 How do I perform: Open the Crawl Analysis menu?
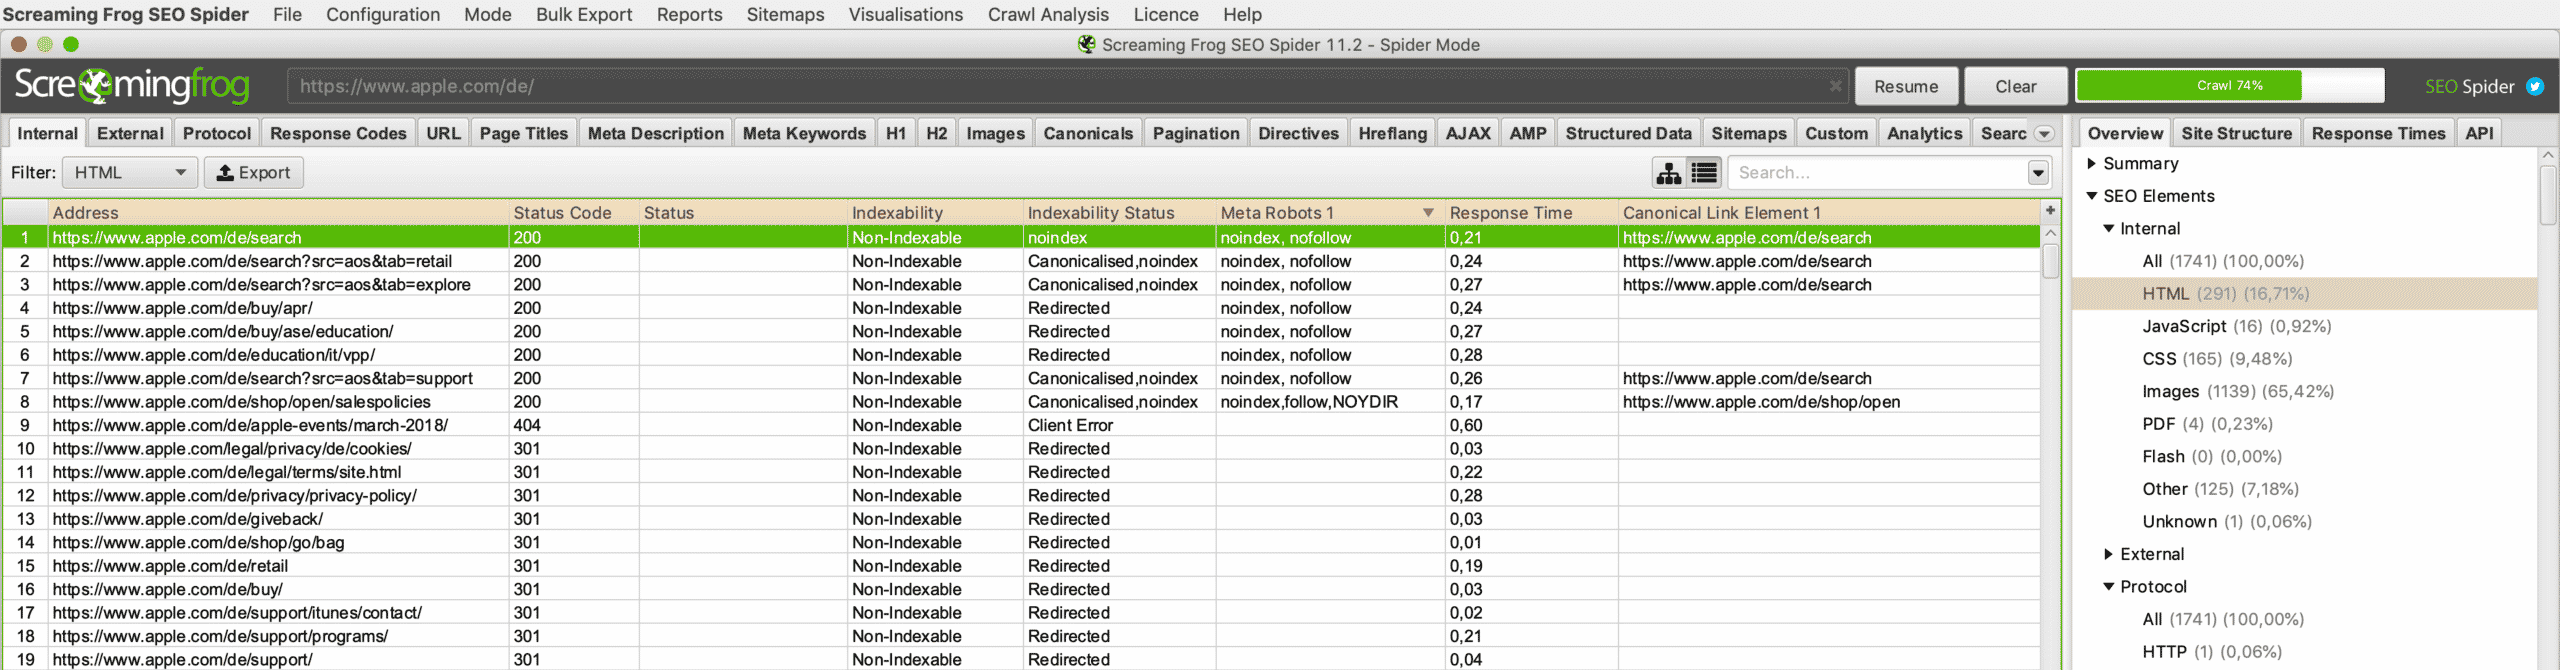click(x=1048, y=15)
